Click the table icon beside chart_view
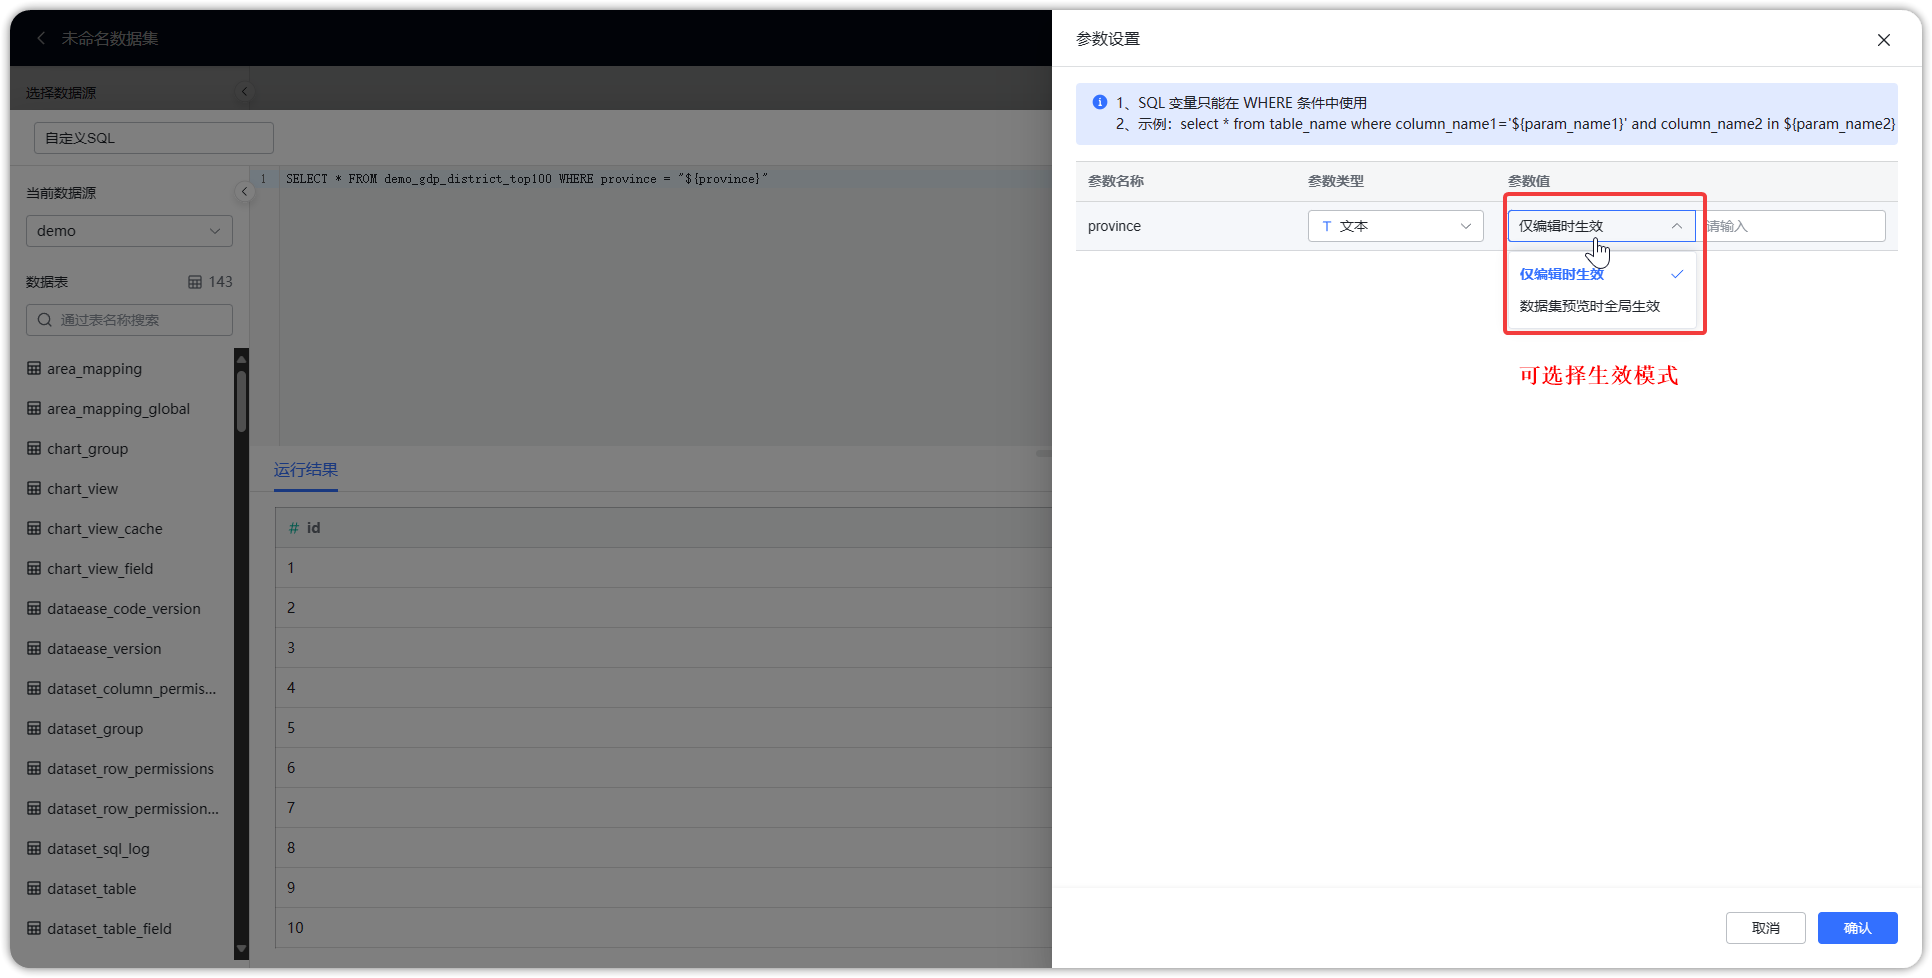 click(33, 488)
